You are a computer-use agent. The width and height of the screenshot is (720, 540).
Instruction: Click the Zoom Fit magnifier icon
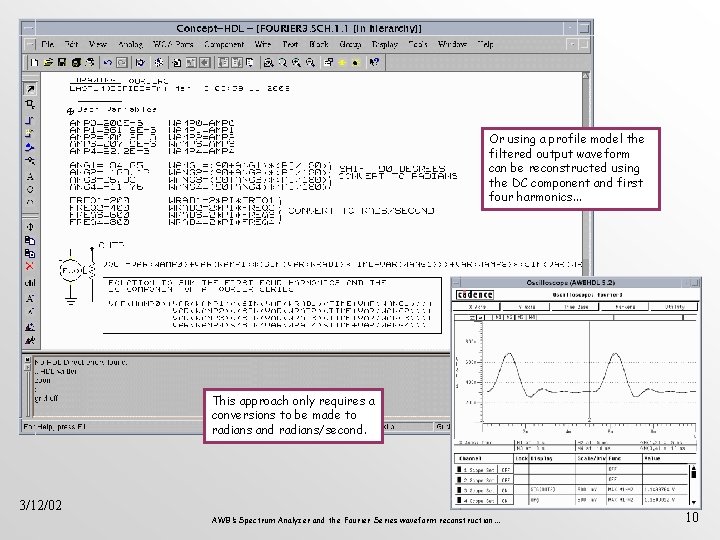point(269,62)
